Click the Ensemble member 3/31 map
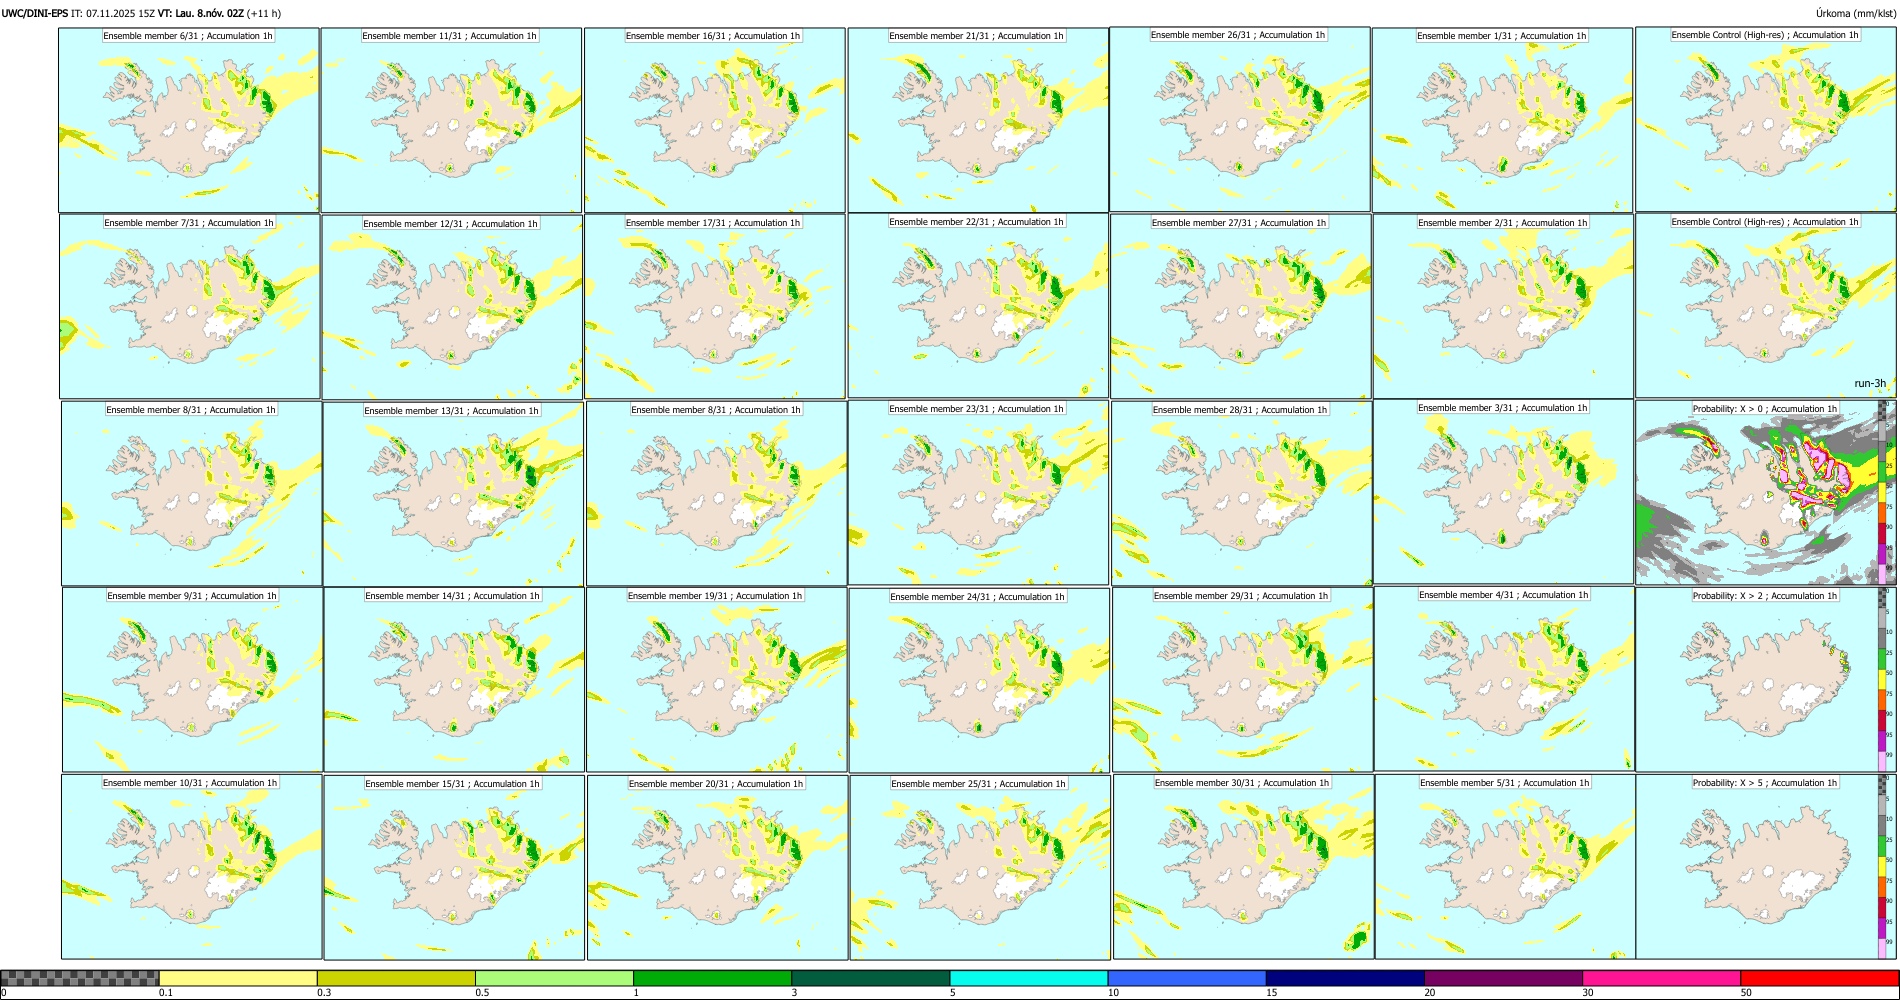Viewport: 1900px width, 1000px height. (1503, 492)
